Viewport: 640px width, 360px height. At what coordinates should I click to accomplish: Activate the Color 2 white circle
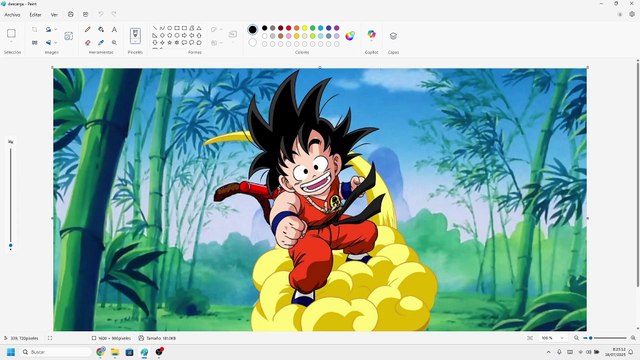[253, 42]
